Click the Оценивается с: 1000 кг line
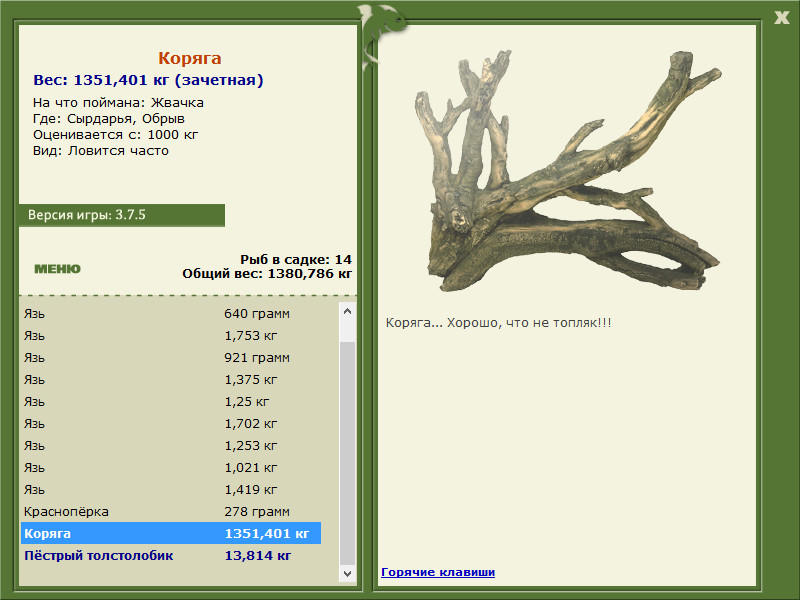The height and width of the screenshot is (600, 800). point(115,135)
